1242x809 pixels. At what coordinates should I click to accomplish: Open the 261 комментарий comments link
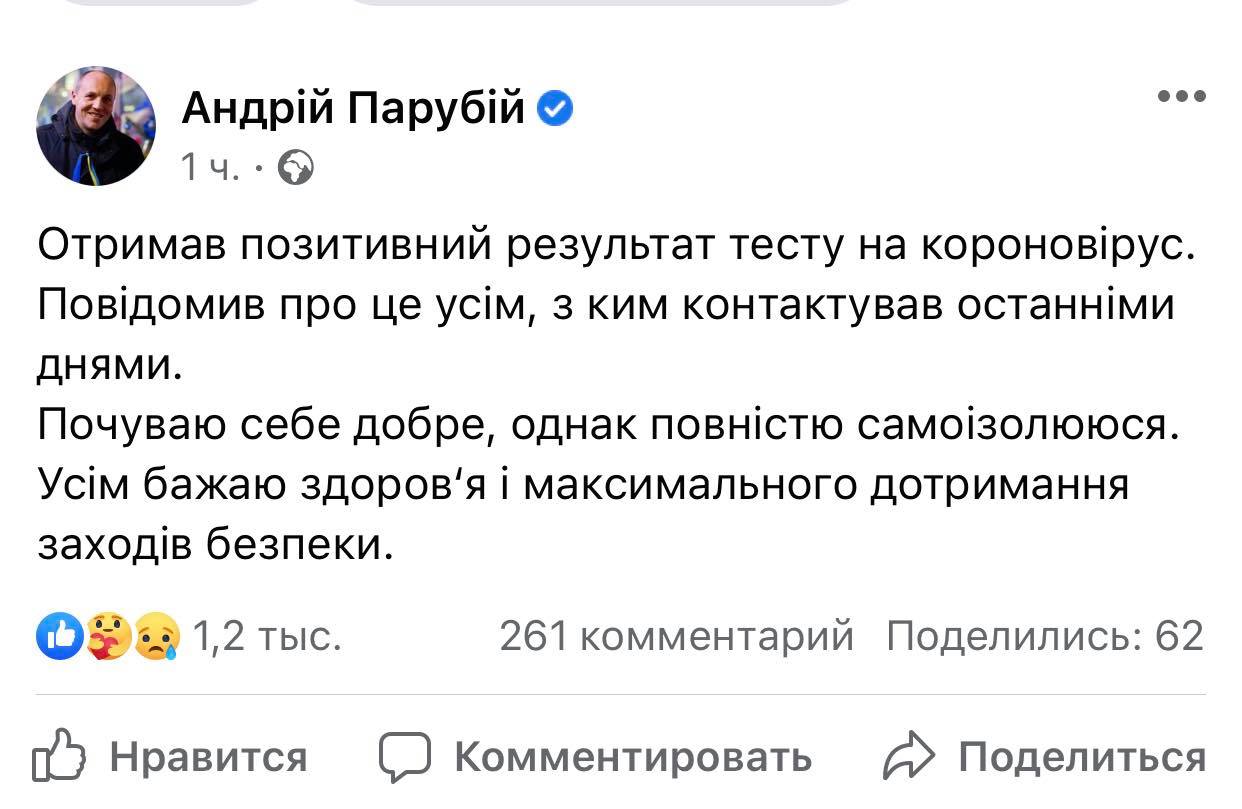click(676, 636)
